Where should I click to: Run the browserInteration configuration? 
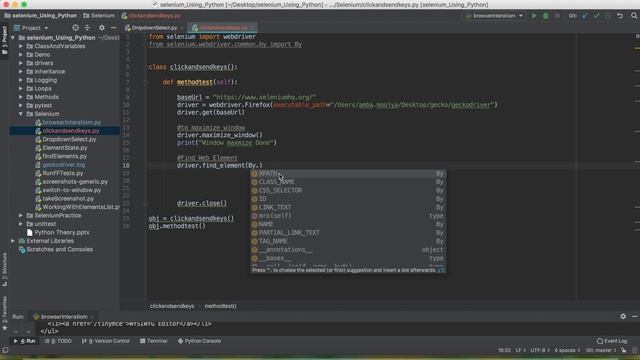point(534,16)
